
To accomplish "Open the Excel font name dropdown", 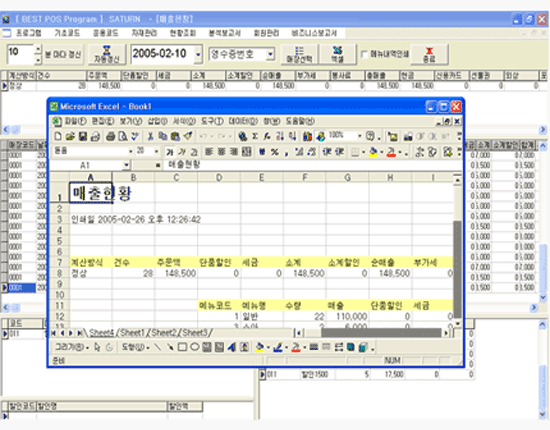I will [130, 152].
